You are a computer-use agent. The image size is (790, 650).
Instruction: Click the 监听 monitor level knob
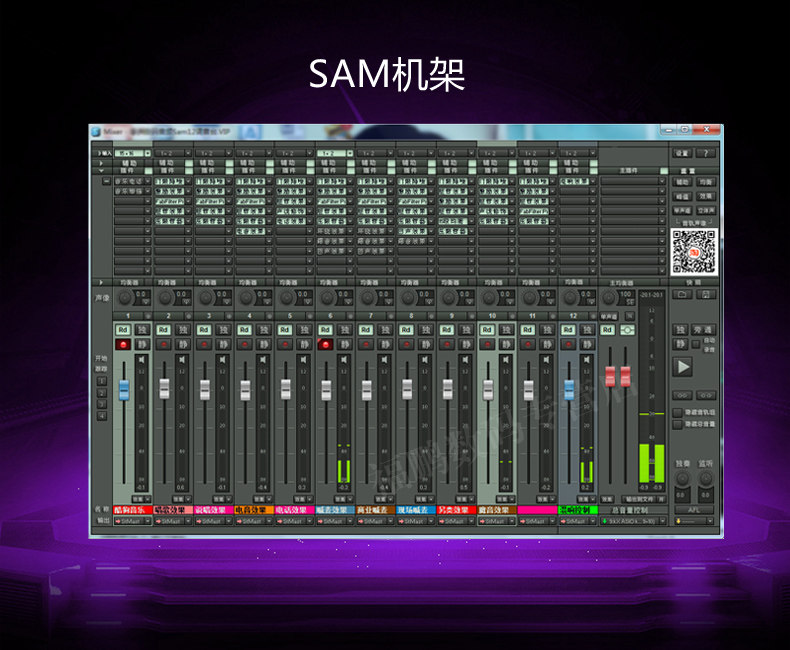click(x=705, y=478)
